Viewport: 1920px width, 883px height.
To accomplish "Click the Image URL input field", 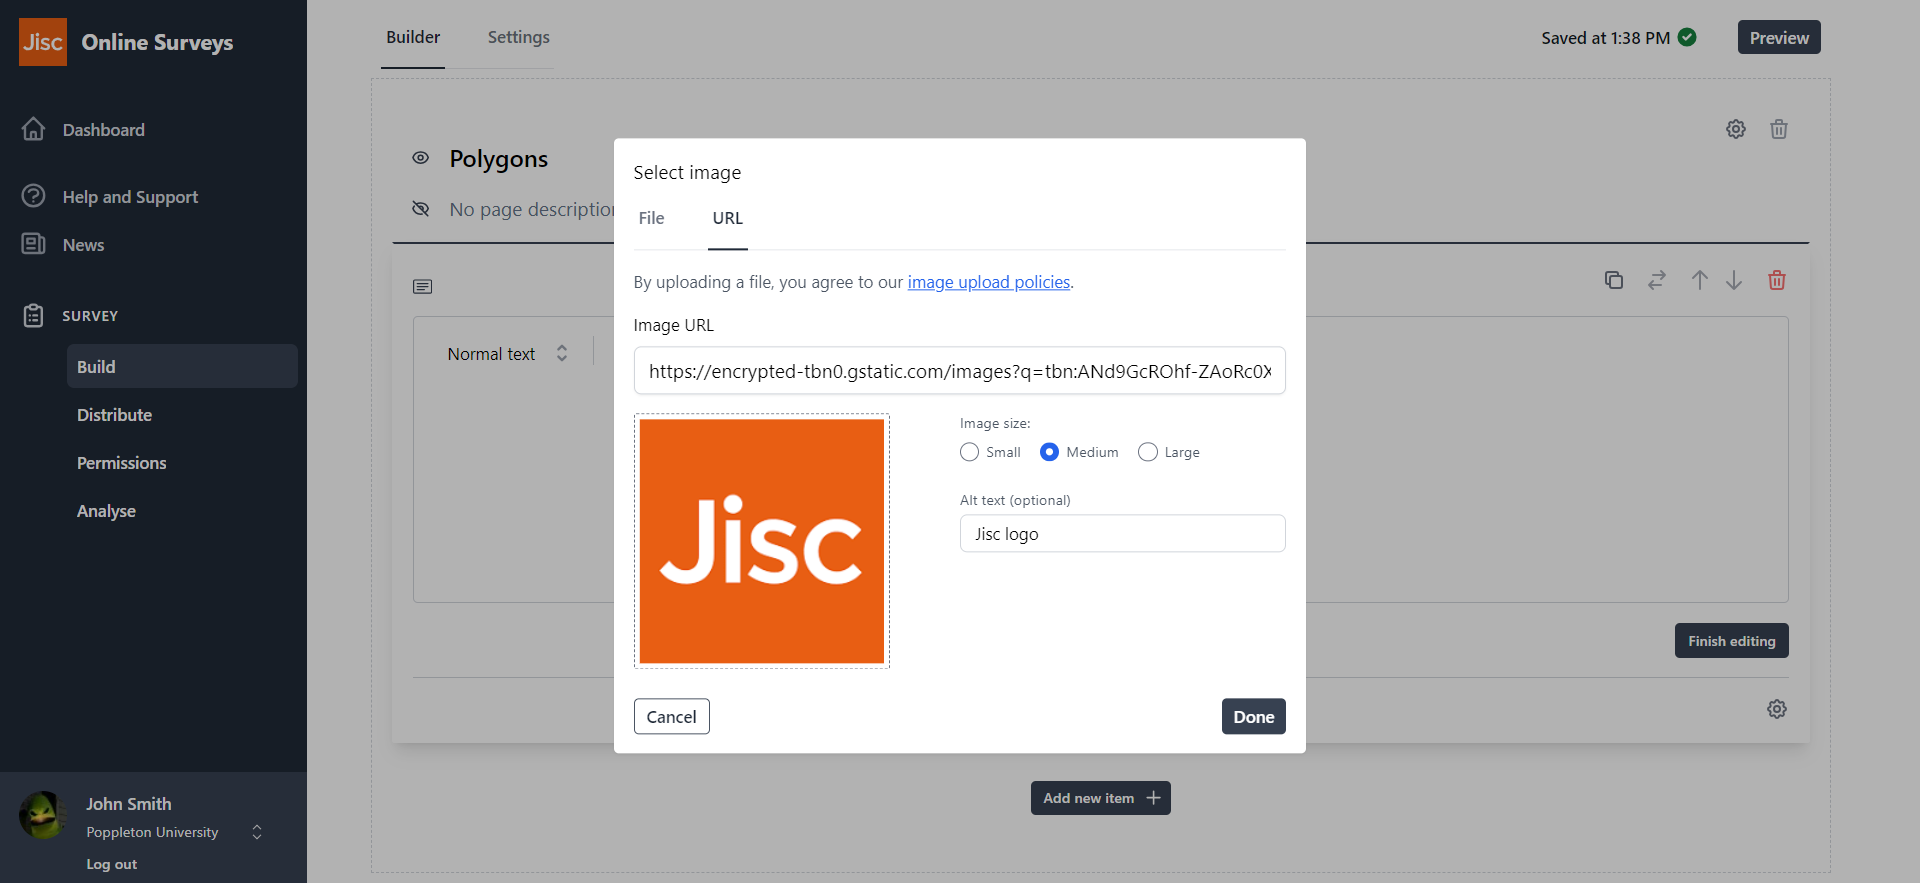I will pos(960,371).
